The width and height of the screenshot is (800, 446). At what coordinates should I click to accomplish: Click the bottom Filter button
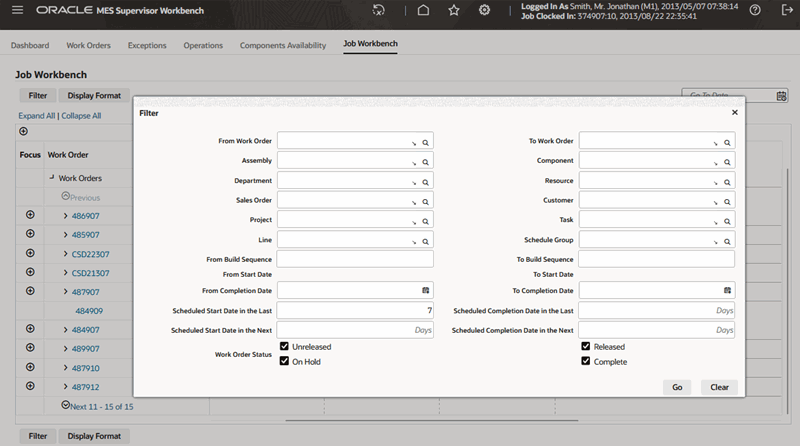[x=38, y=436]
